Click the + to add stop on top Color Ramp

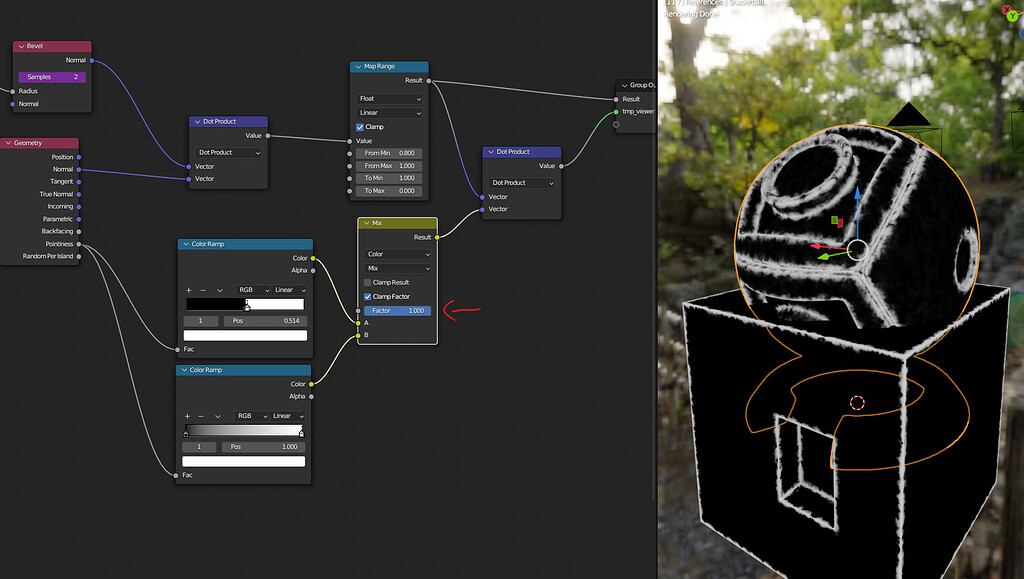pos(188,289)
